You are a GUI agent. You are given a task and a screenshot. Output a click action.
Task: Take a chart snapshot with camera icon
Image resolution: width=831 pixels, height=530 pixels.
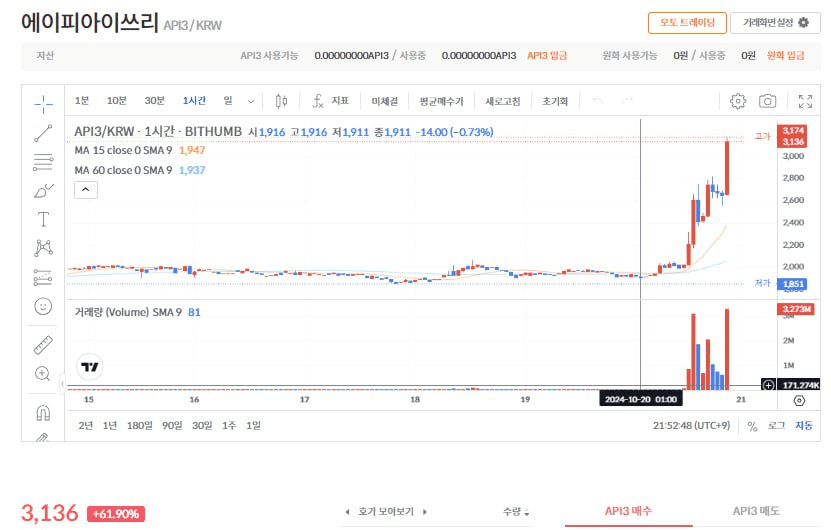(x=767, y=101)
